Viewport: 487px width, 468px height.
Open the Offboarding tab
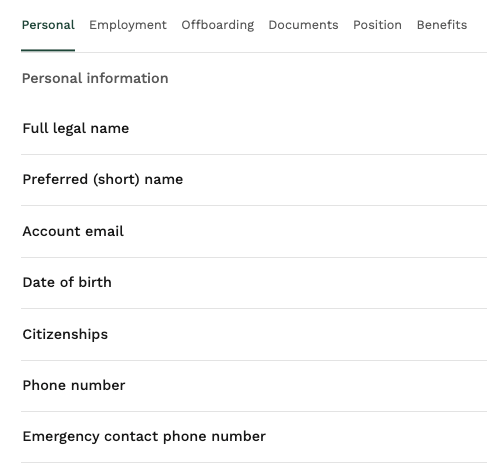(x=218, y=25)
